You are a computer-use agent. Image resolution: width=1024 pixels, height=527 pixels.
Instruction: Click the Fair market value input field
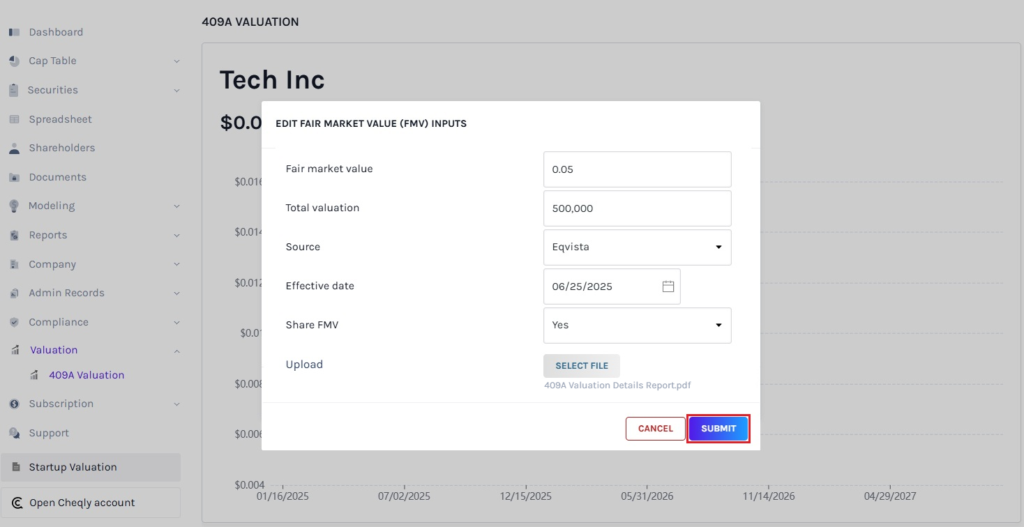coord(637,169)
